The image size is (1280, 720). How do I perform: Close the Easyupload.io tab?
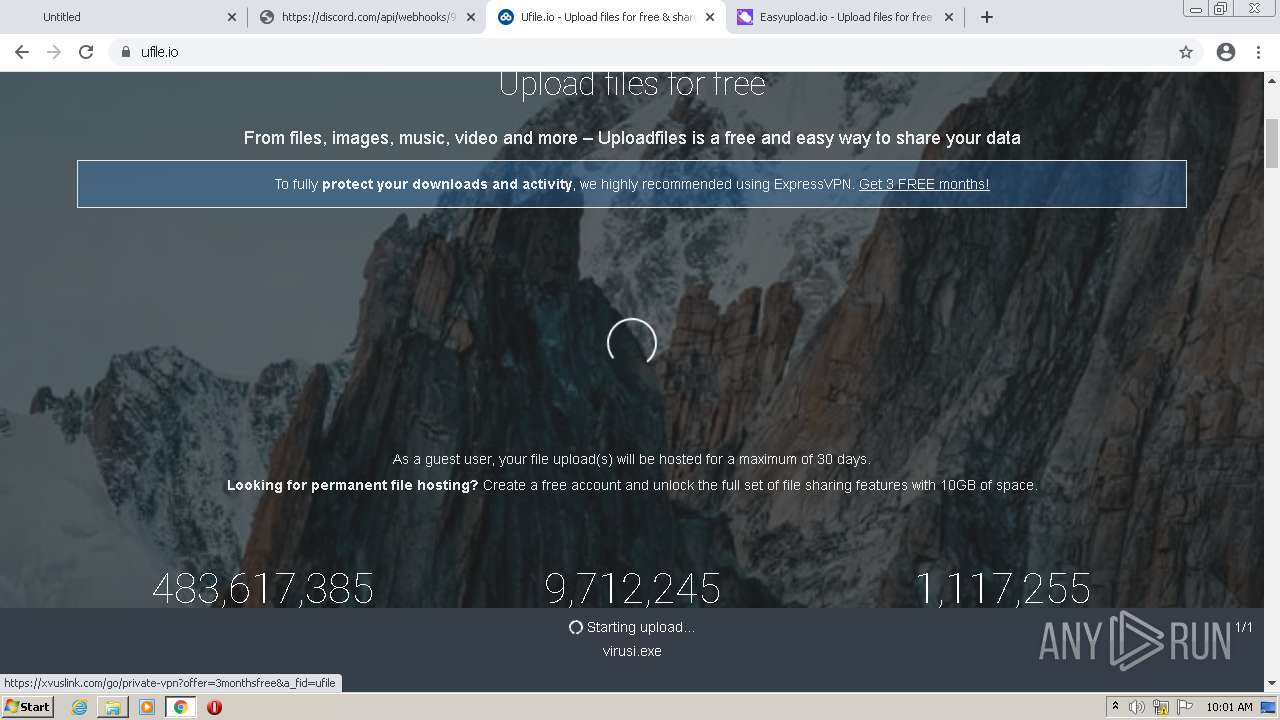click(949, 17)
